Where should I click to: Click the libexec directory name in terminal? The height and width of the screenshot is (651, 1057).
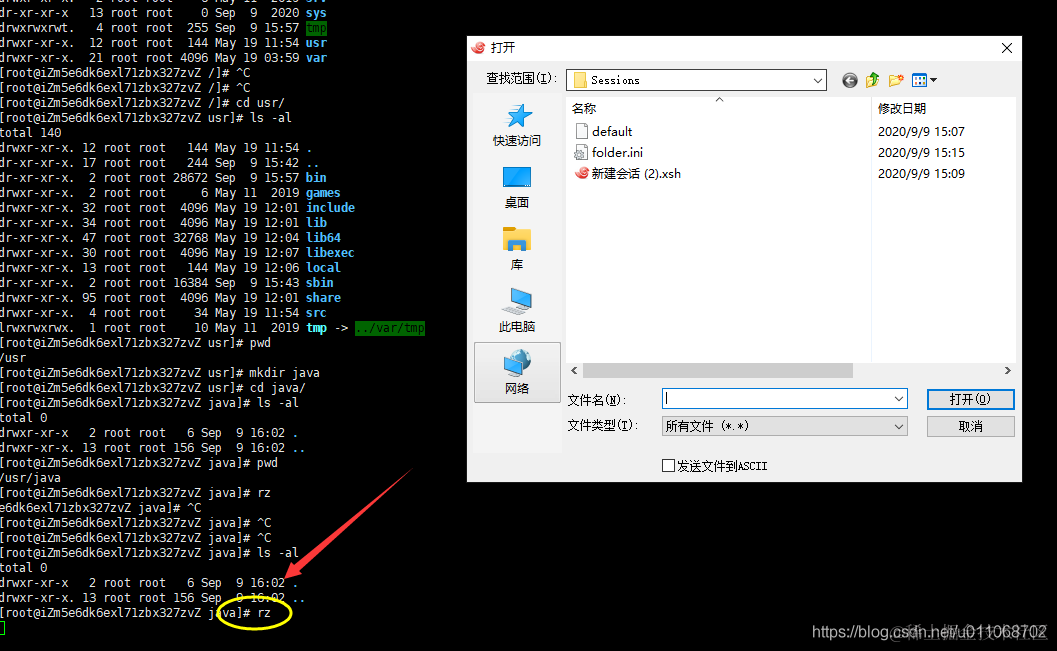click(330, 253)
